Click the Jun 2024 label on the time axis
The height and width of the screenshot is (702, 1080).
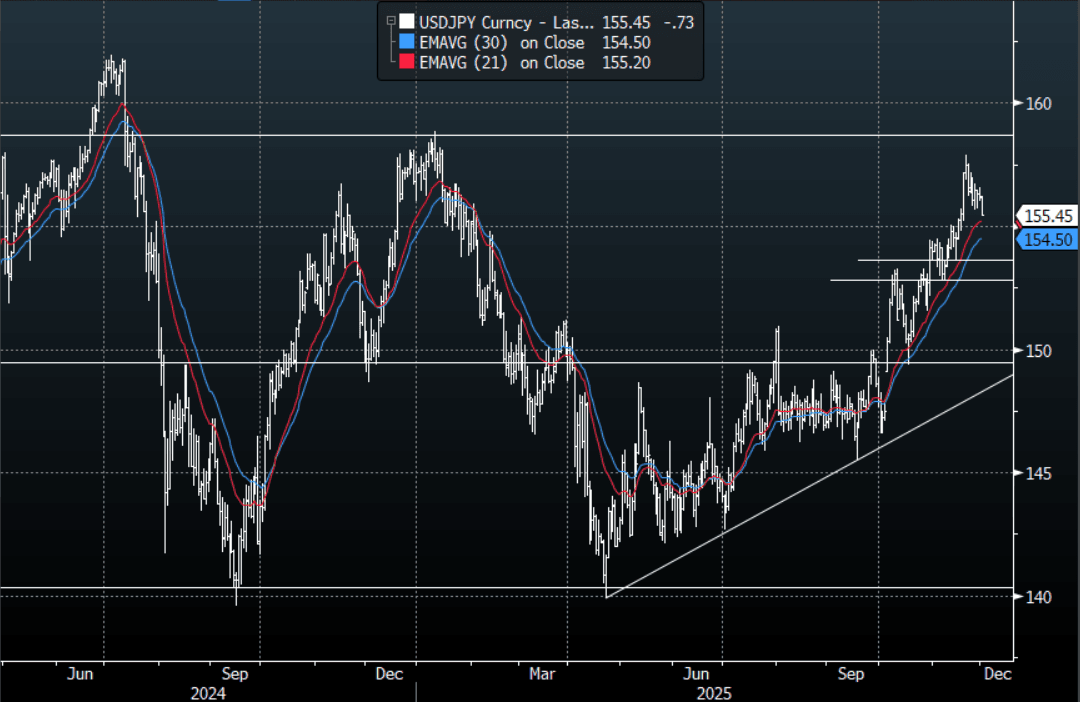tap(78, 675)
